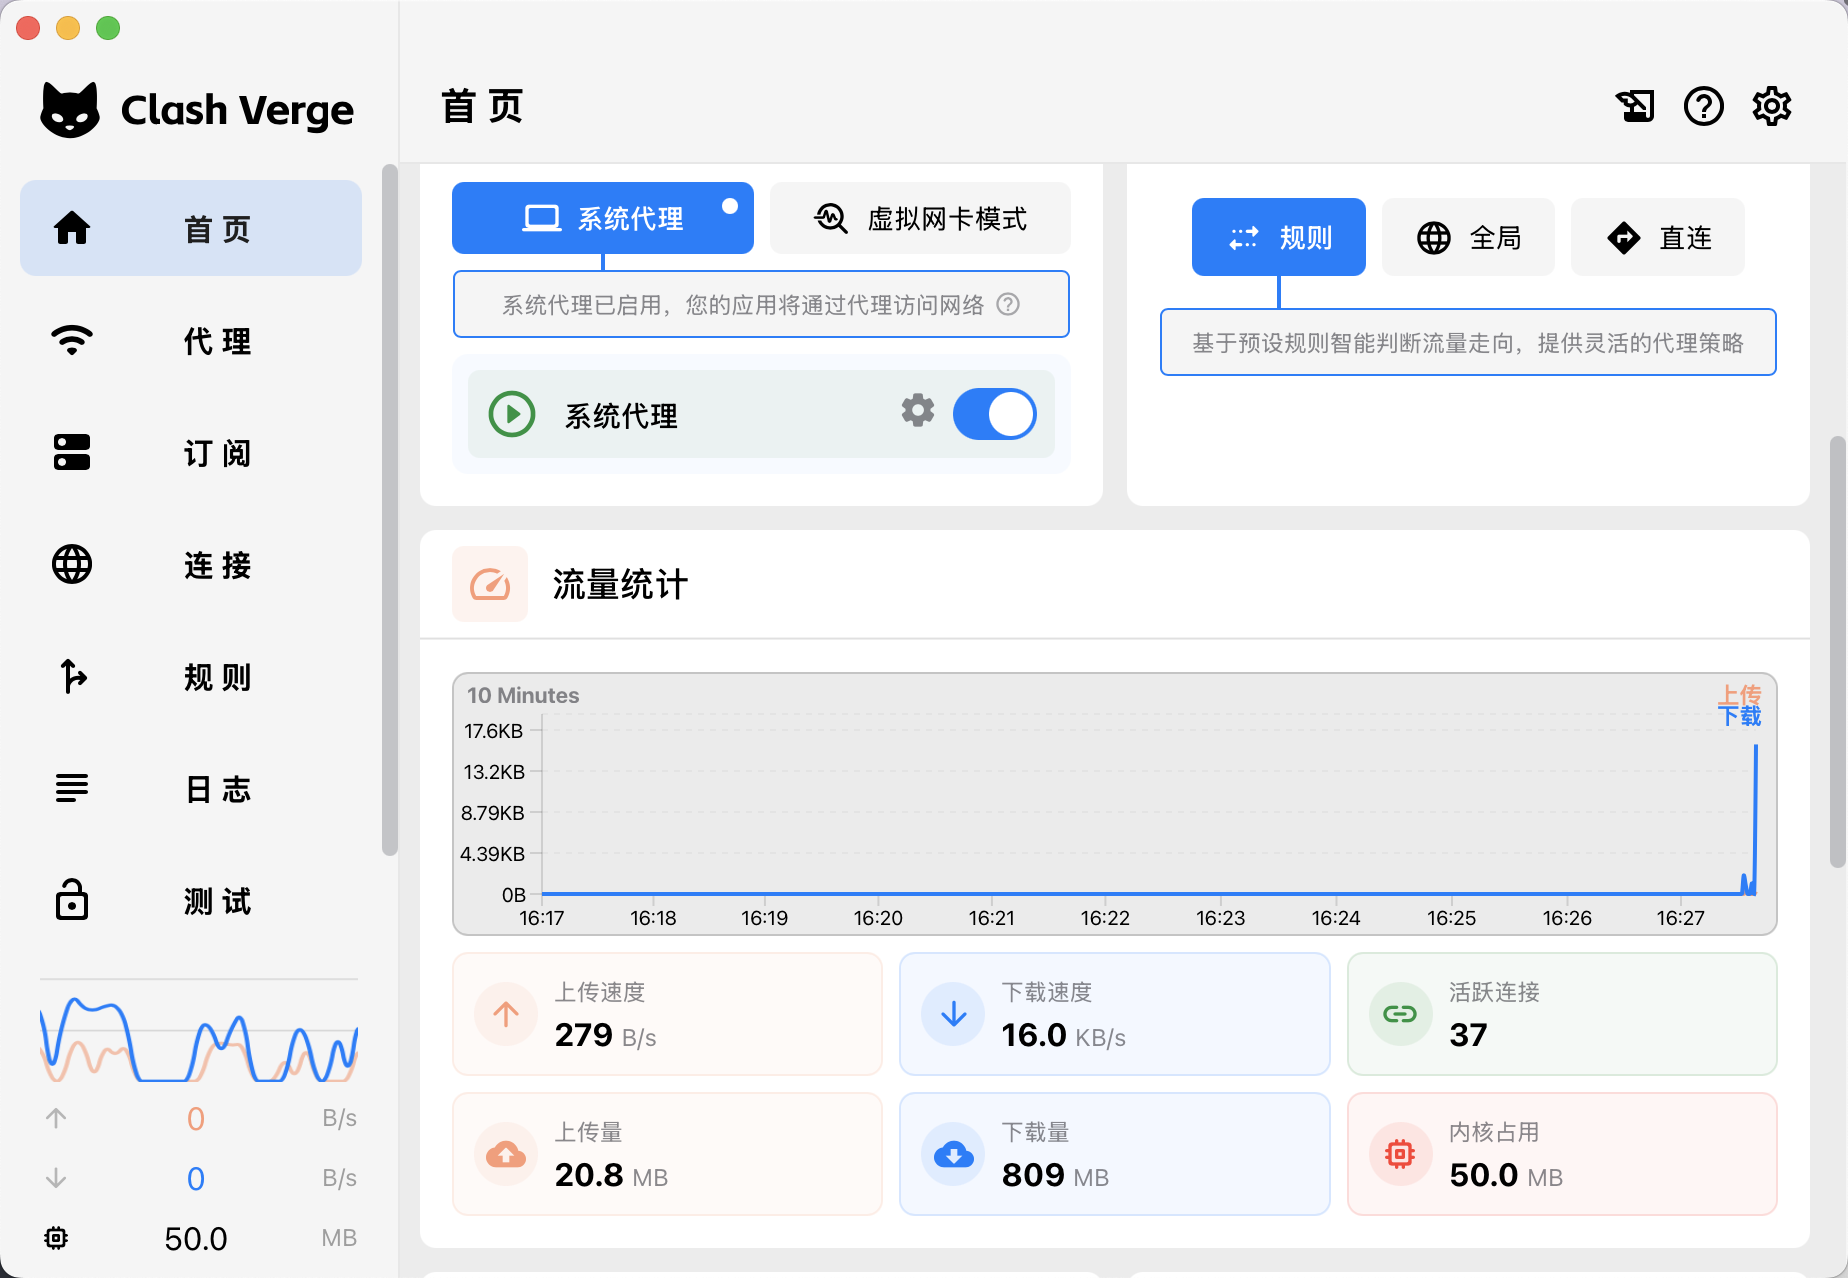
Task: Open the 测试 (Test) page from sidebar
Action: [x=190, y=901]
